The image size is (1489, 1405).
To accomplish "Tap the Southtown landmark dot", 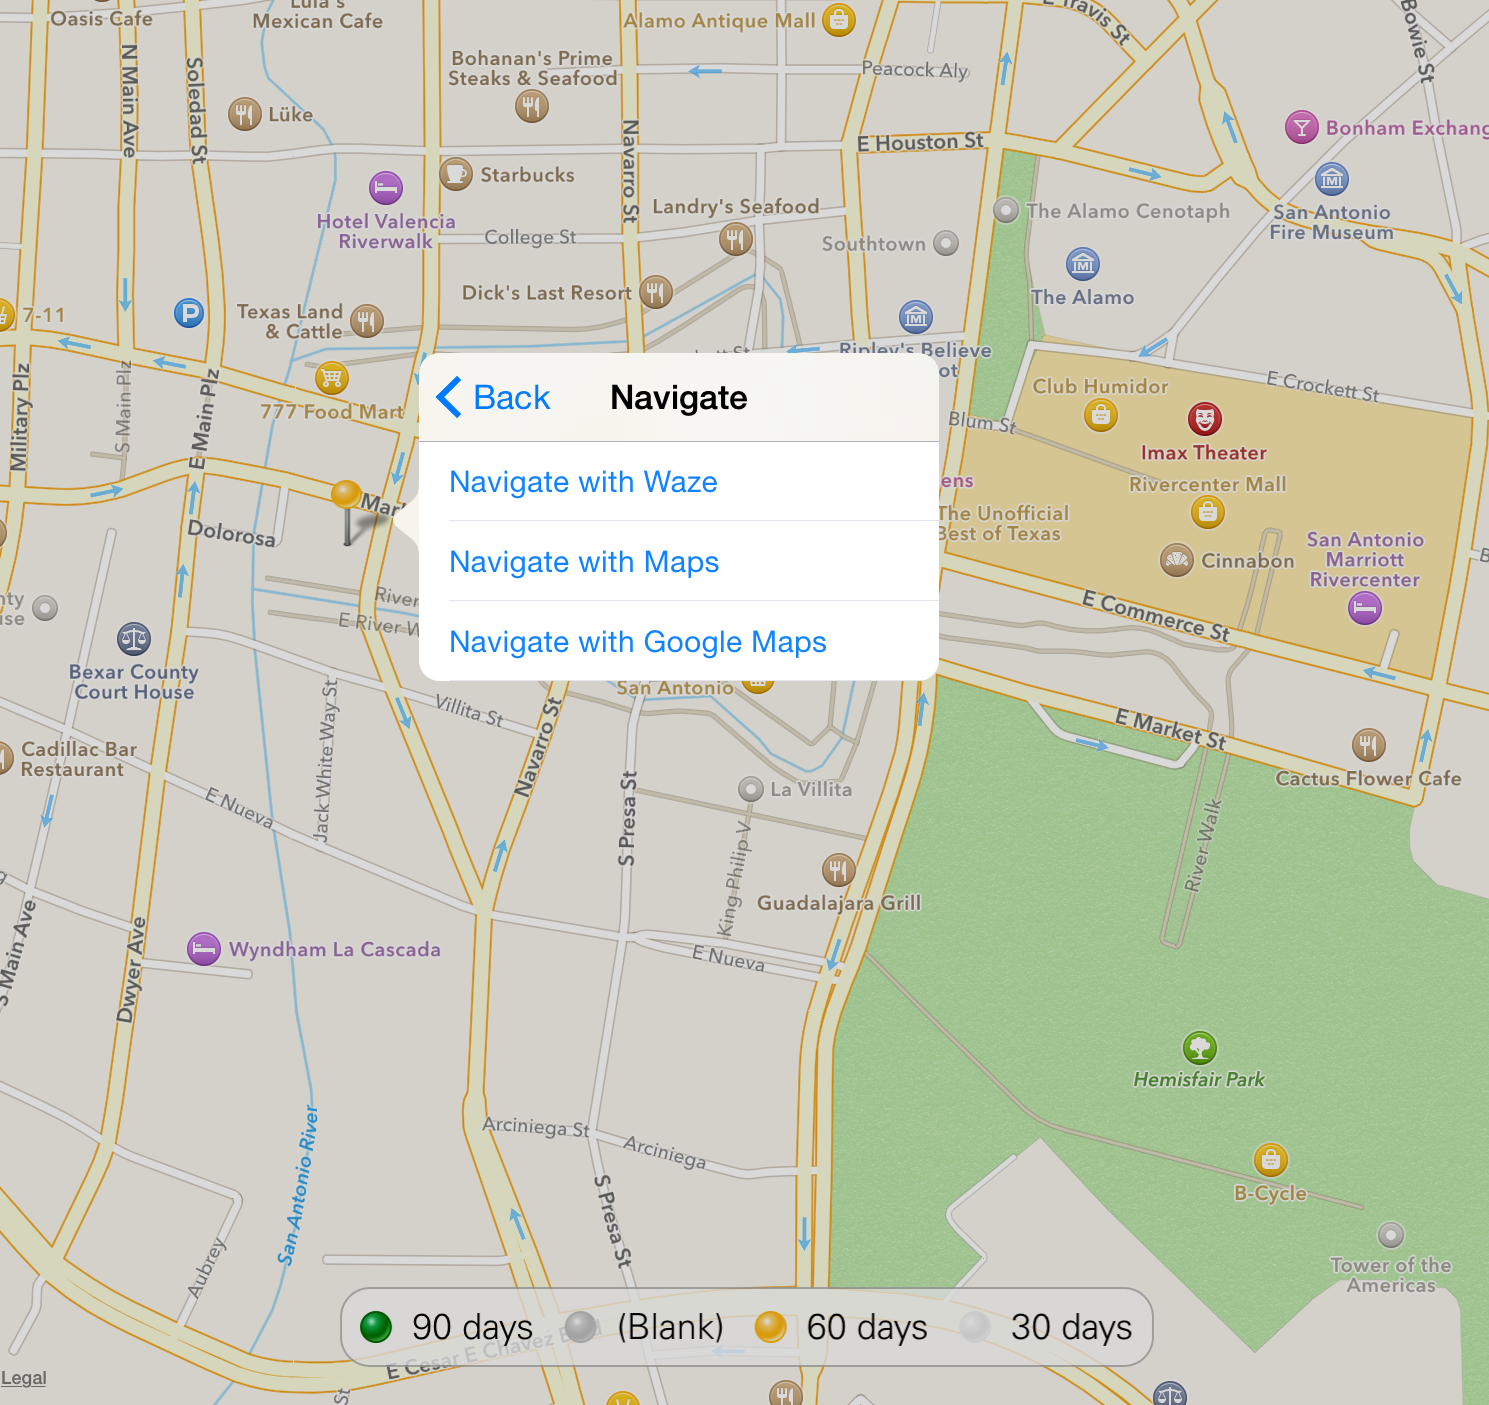I will tap(946, 243).
